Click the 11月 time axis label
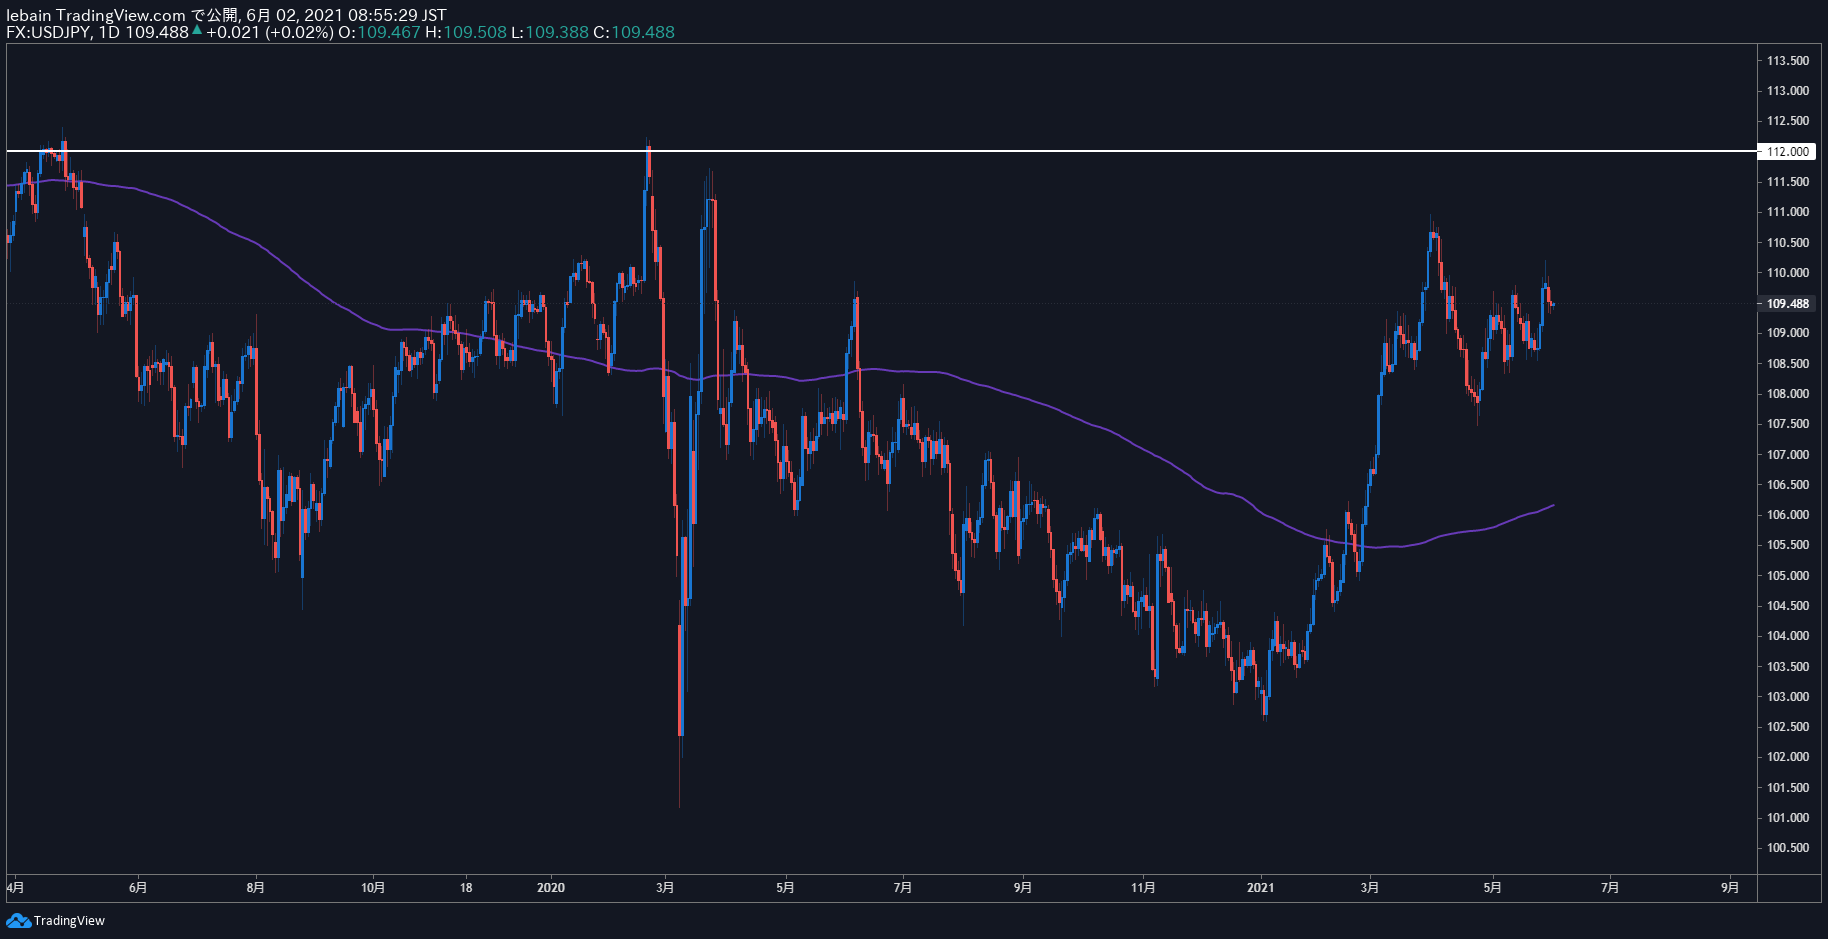 click(1143, 888)
